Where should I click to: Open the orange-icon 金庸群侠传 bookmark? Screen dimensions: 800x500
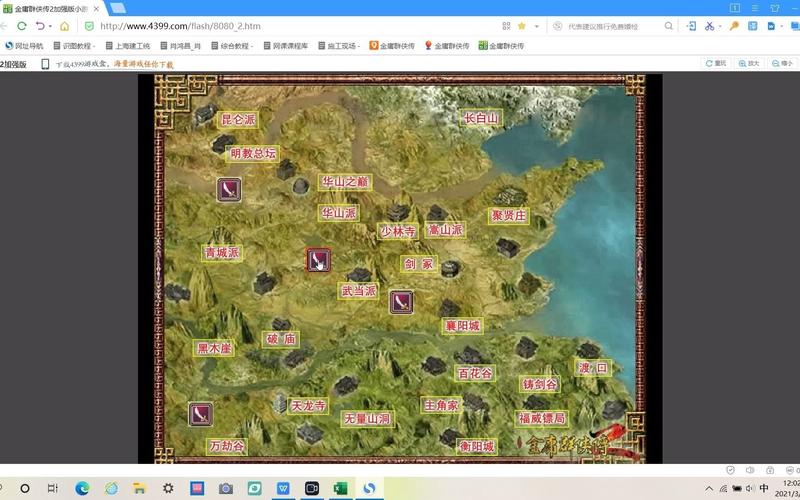click(x=392, y=45)
